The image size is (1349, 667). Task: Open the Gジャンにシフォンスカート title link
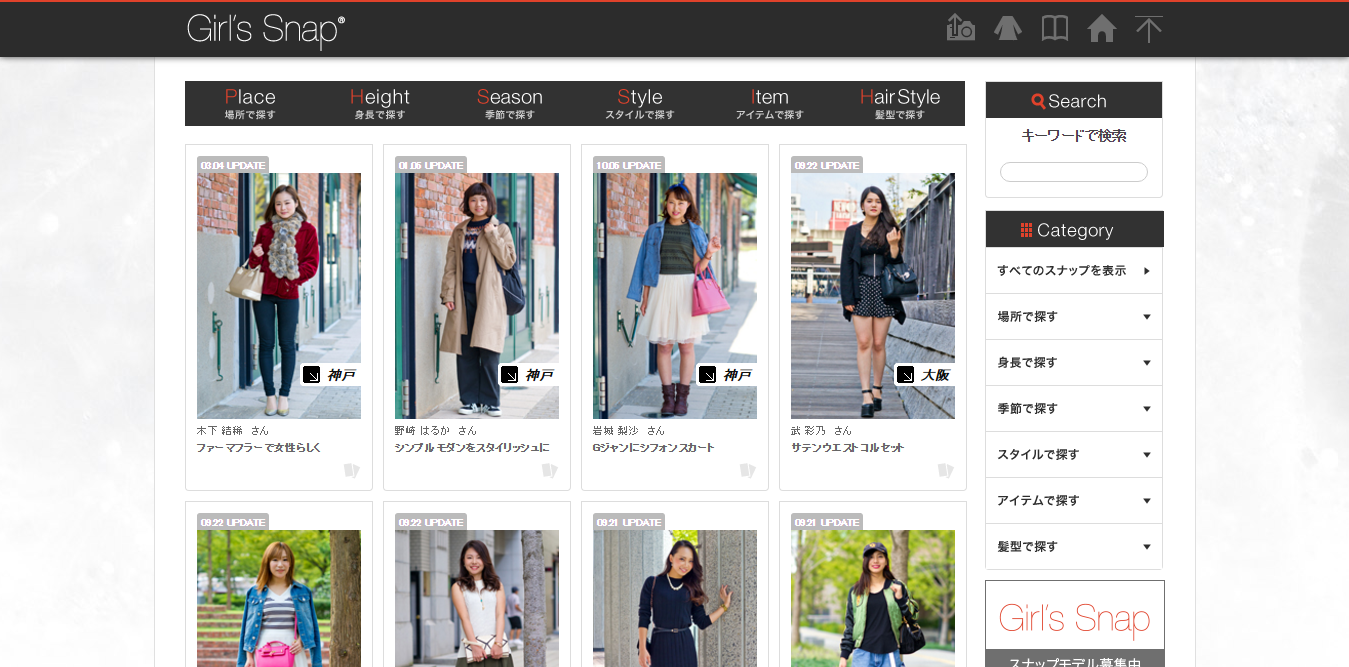[x=654, y=448]
